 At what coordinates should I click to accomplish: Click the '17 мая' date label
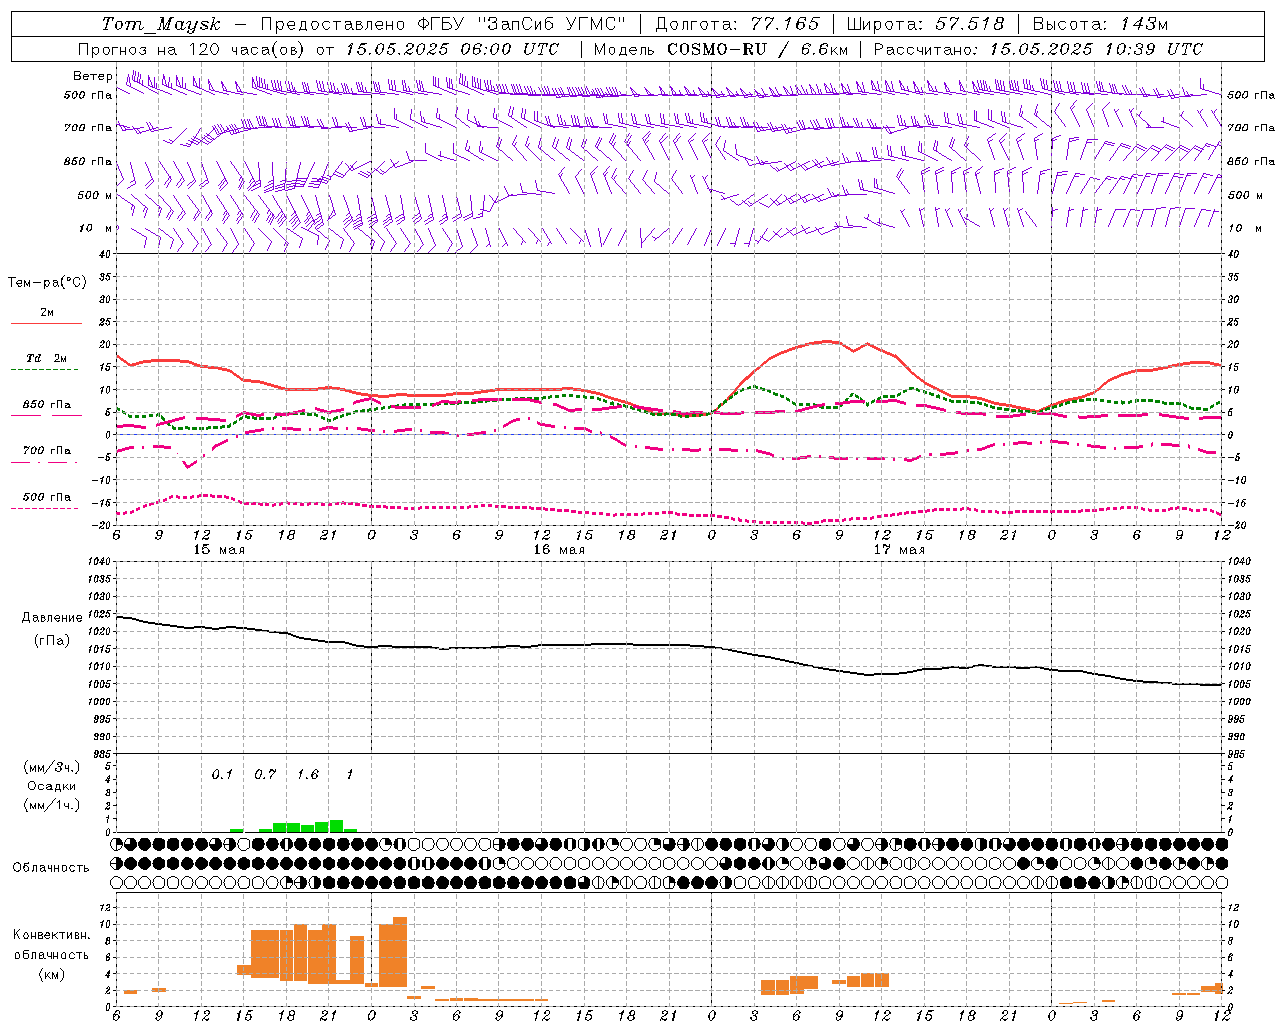(x=899, y=550)
